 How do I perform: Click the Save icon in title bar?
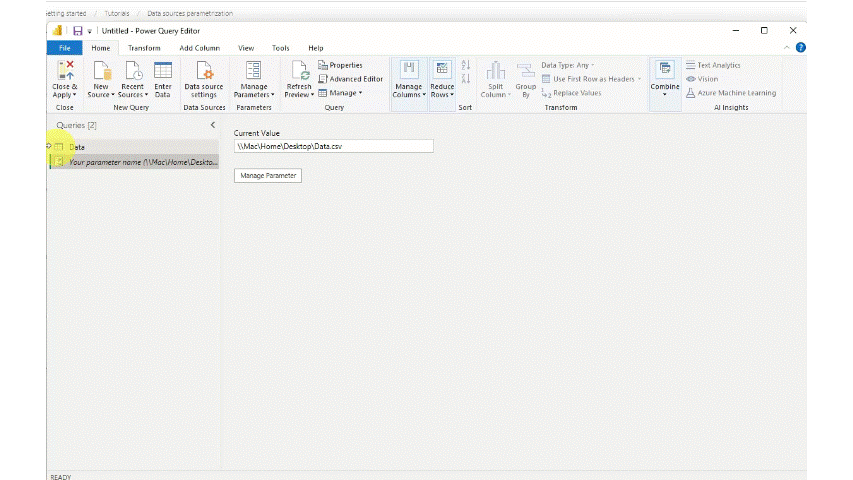(77, 31)
